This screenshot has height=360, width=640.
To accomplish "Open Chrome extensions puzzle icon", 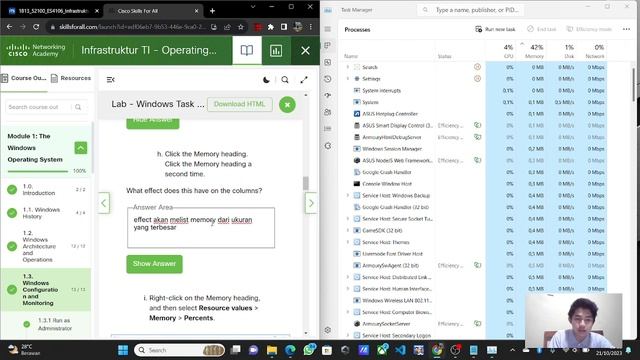I will pyautogui.click(x=271, y=27).
